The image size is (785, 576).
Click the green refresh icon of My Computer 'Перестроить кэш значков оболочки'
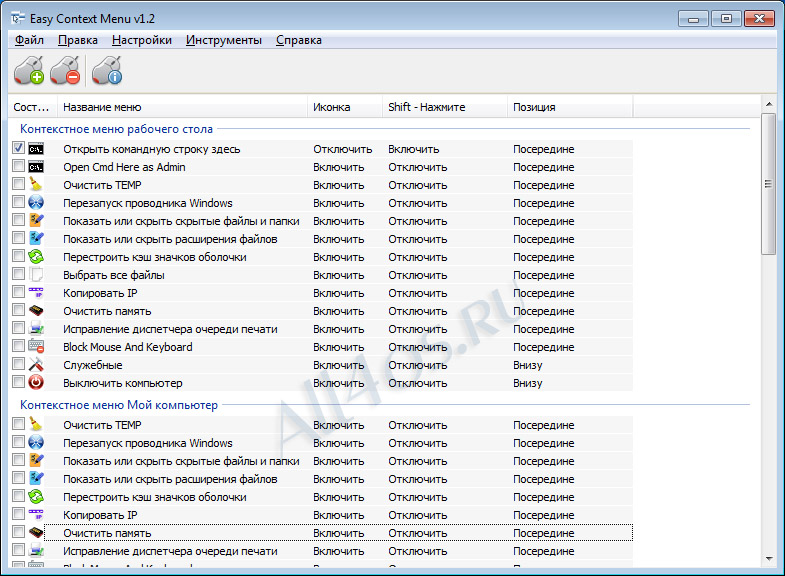pyautogui.click(x=36, y=497)
